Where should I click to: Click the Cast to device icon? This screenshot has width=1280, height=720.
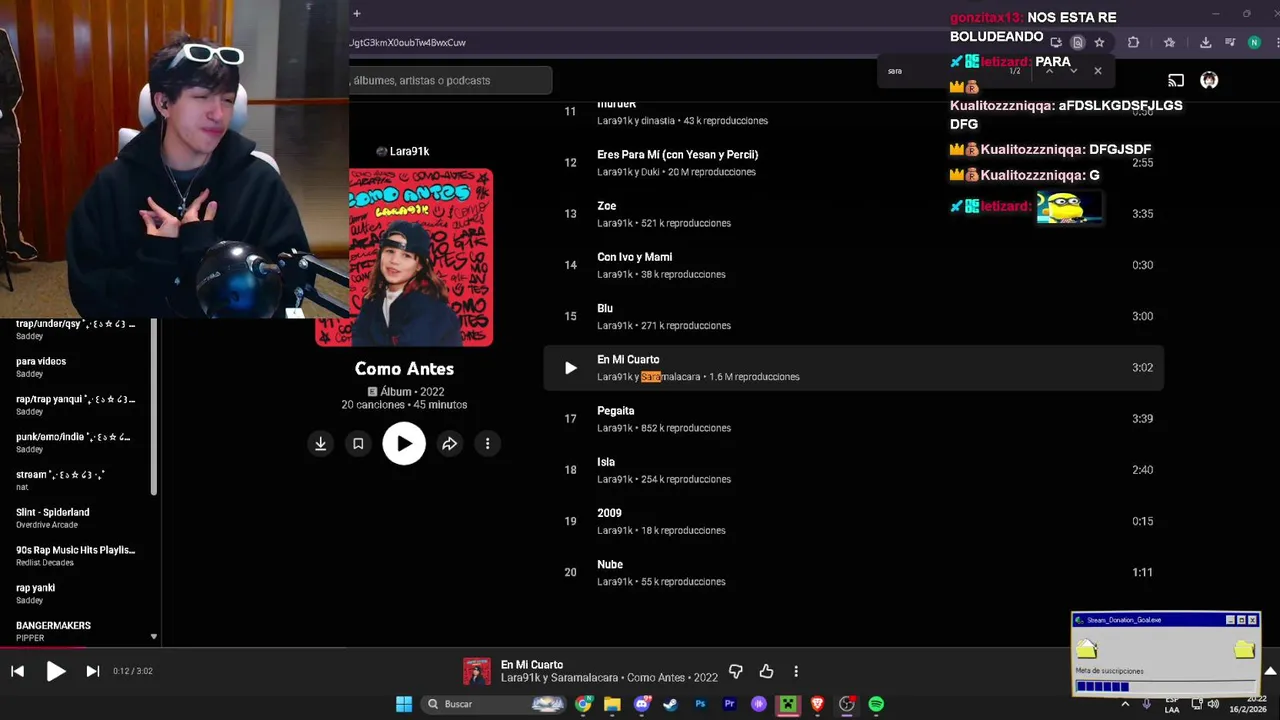pos(1176,80)
